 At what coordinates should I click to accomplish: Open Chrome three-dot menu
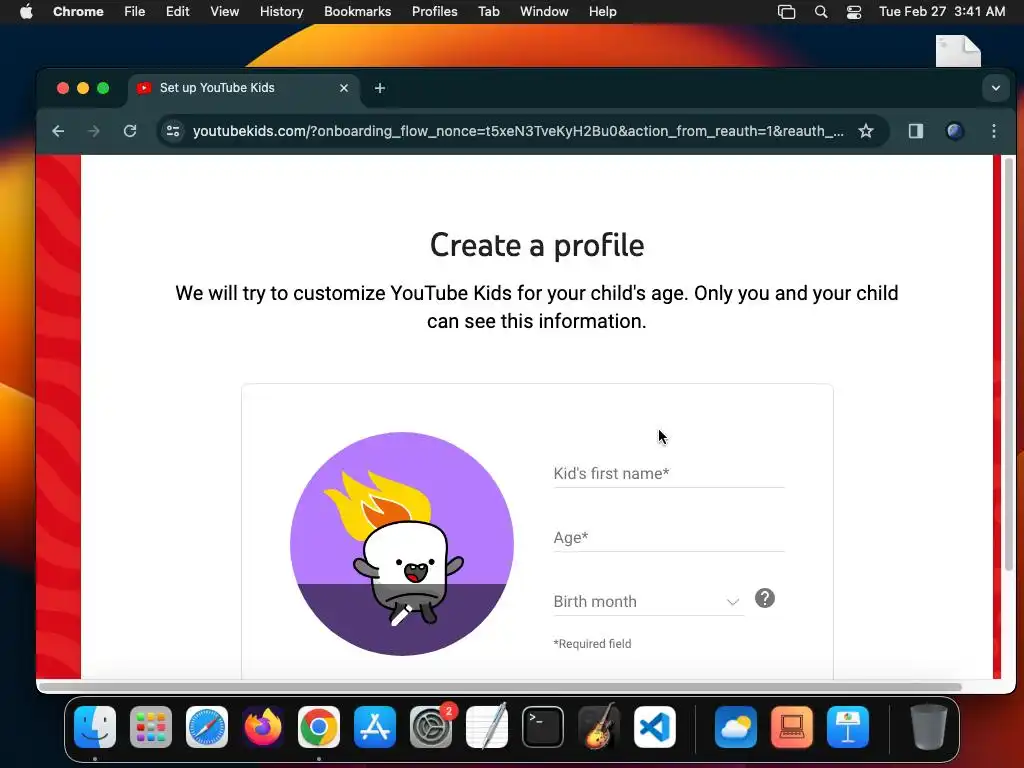tap(993, 131)
